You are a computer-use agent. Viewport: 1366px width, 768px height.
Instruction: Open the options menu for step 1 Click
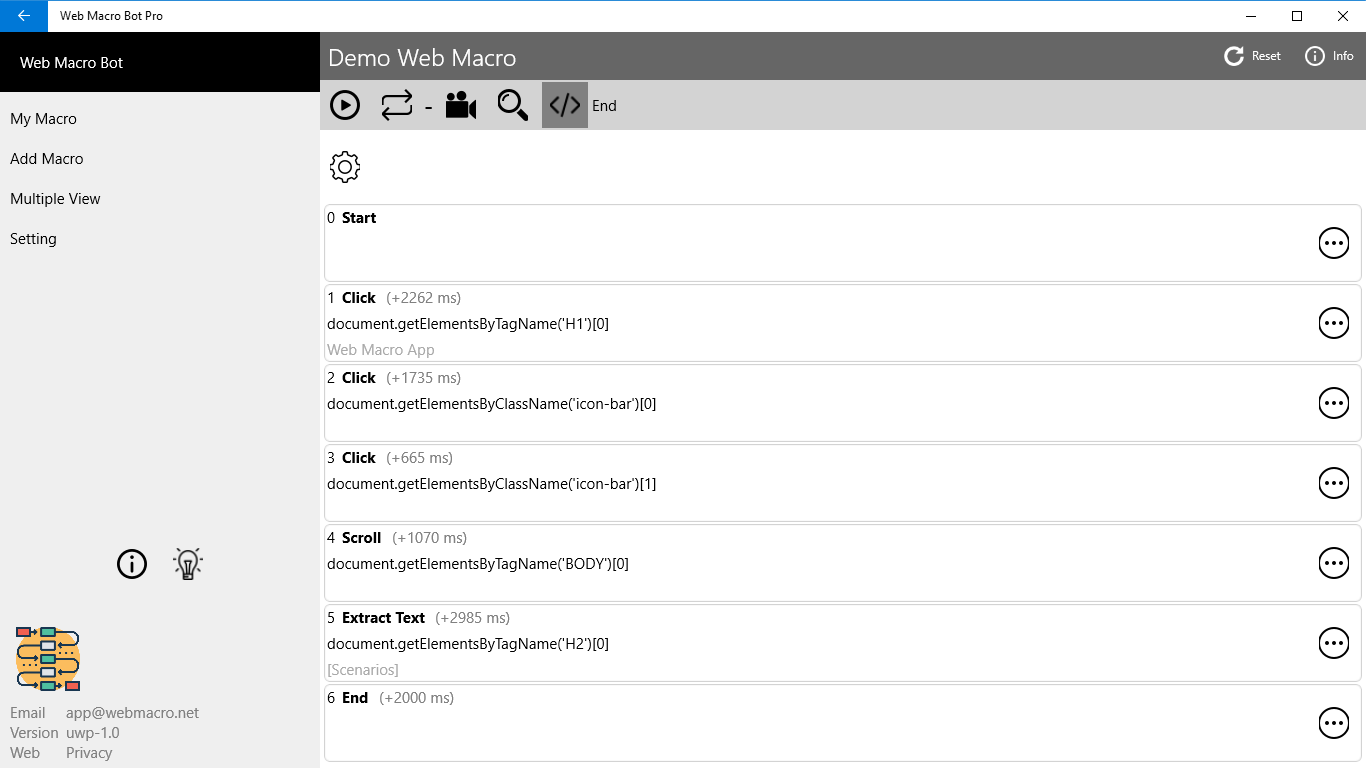pos(1334,322)
